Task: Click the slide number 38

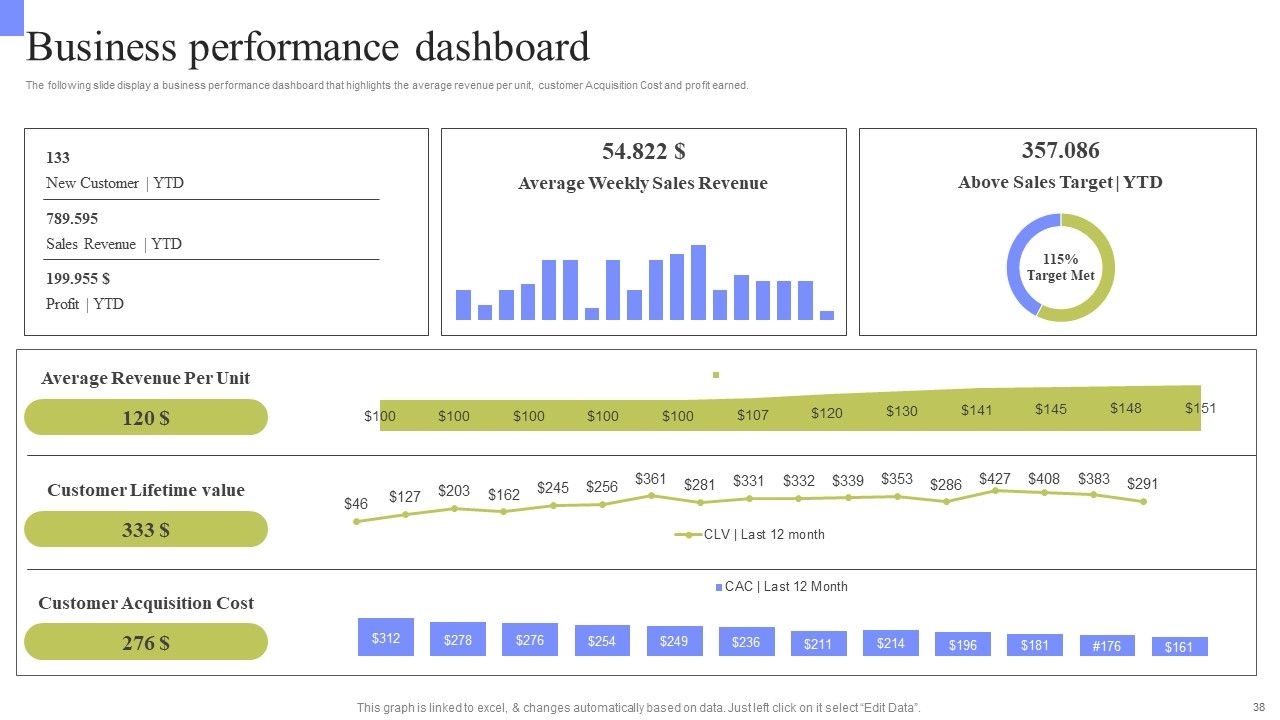Action: coord(1258,707)
